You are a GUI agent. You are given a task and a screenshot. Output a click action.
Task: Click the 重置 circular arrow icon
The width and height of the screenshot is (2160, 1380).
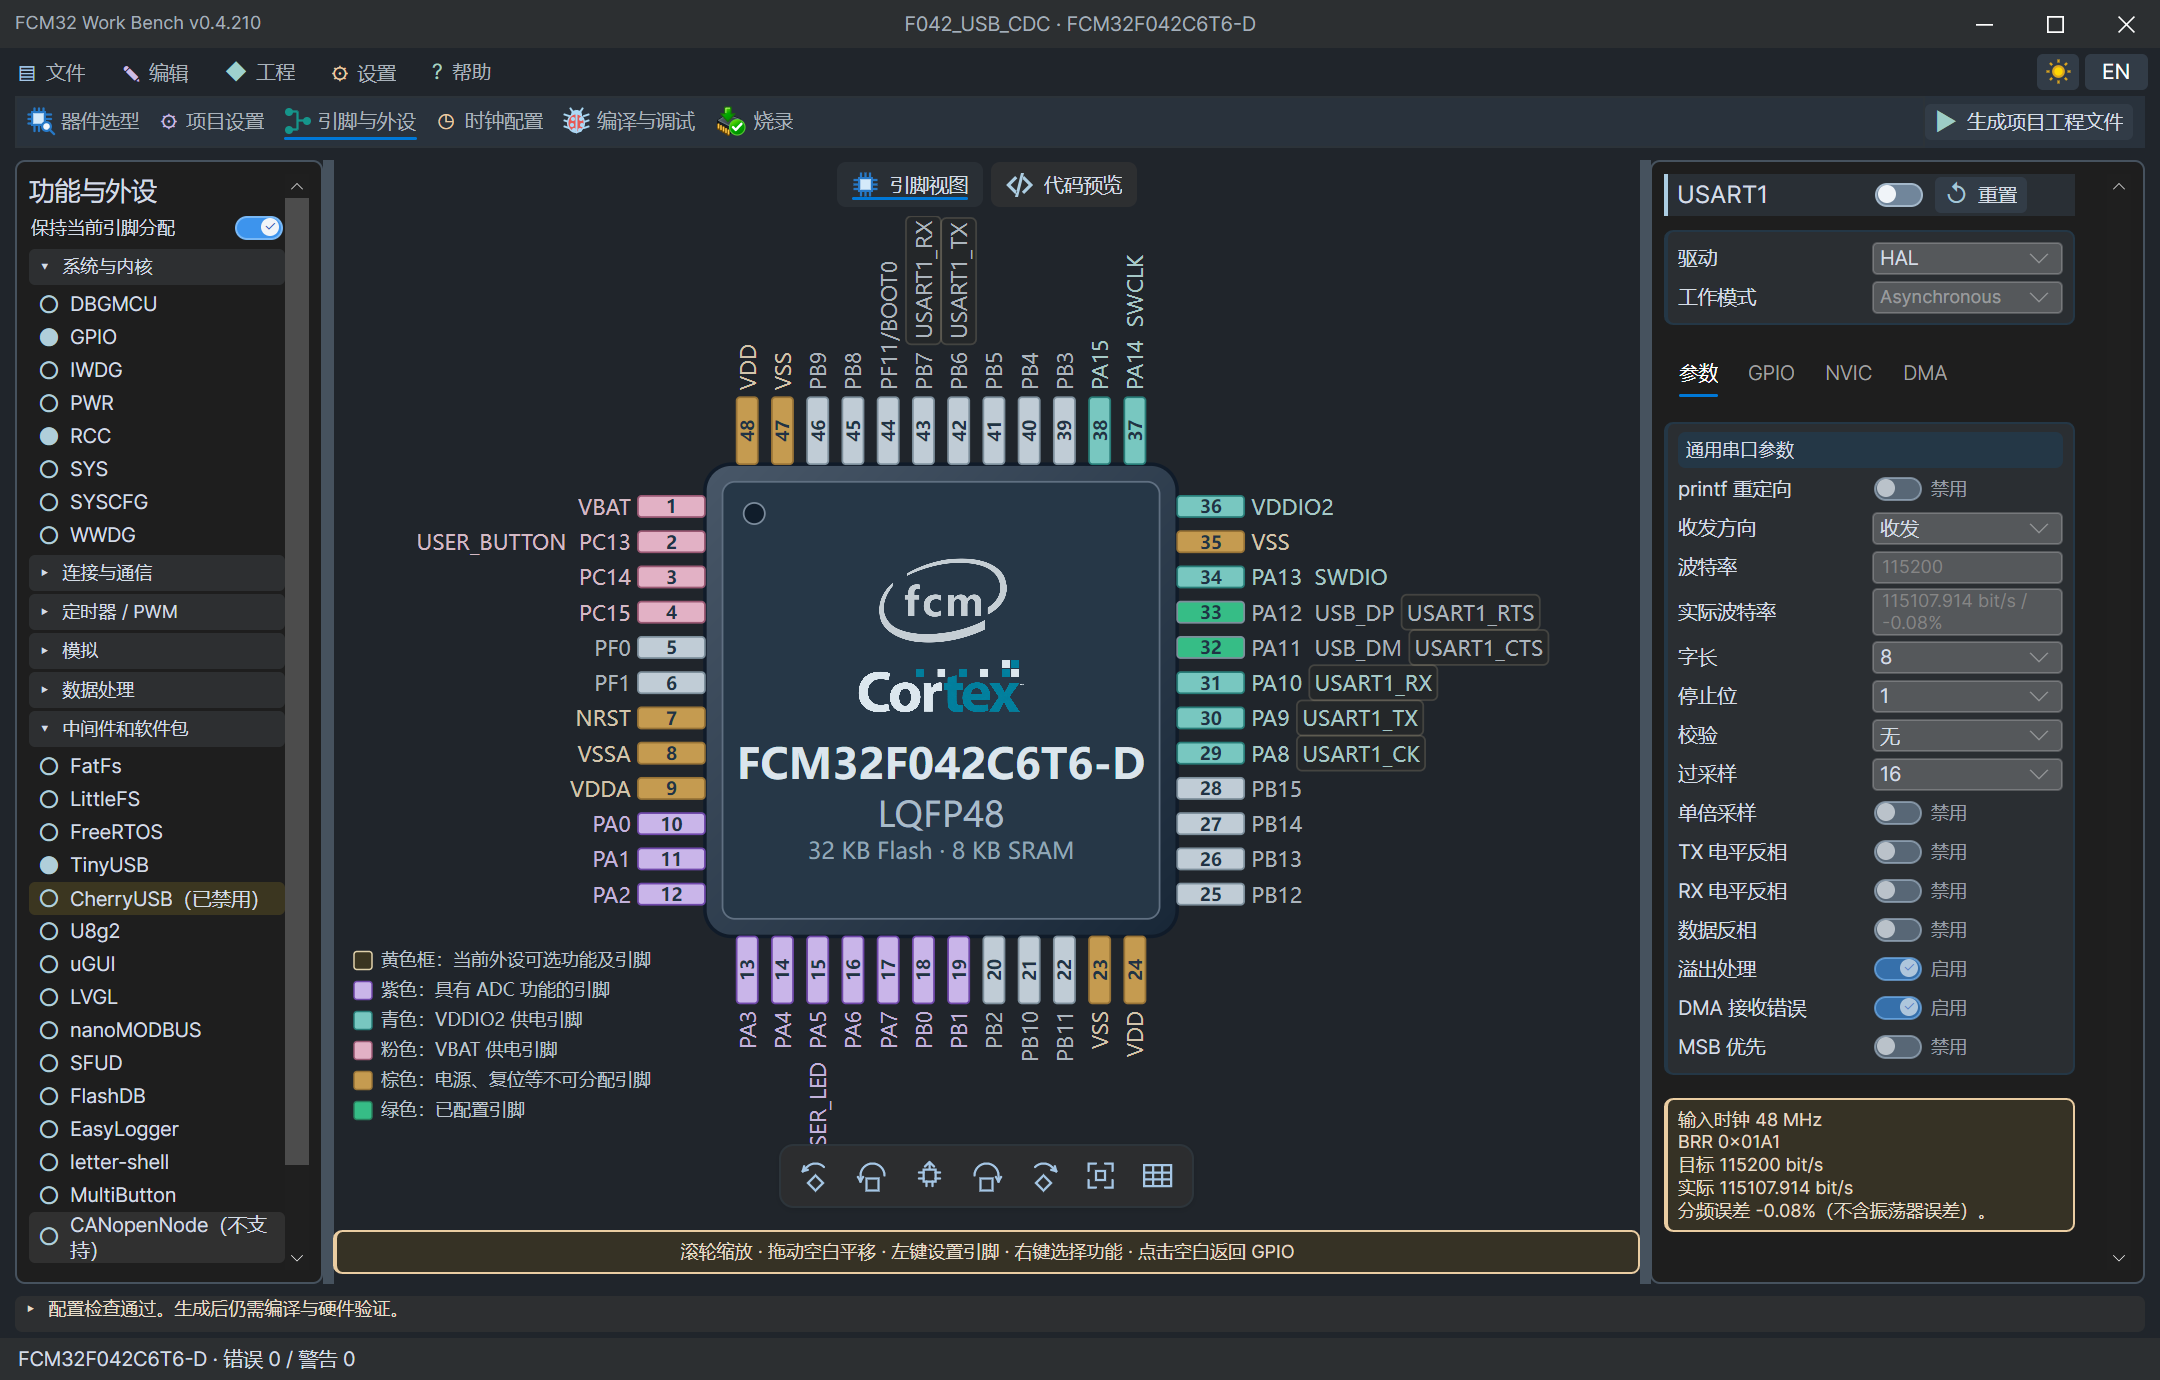point(1957,194)
